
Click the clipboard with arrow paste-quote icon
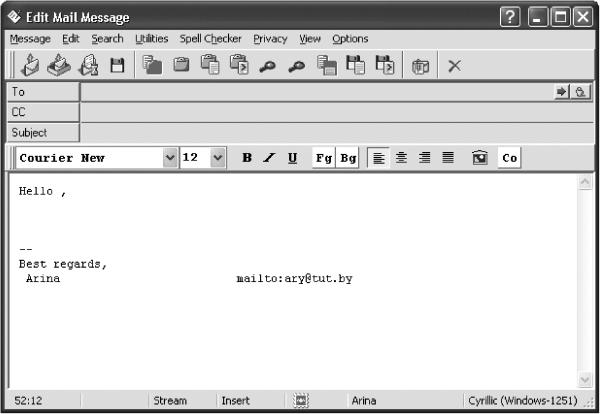[x=239, y=64]
